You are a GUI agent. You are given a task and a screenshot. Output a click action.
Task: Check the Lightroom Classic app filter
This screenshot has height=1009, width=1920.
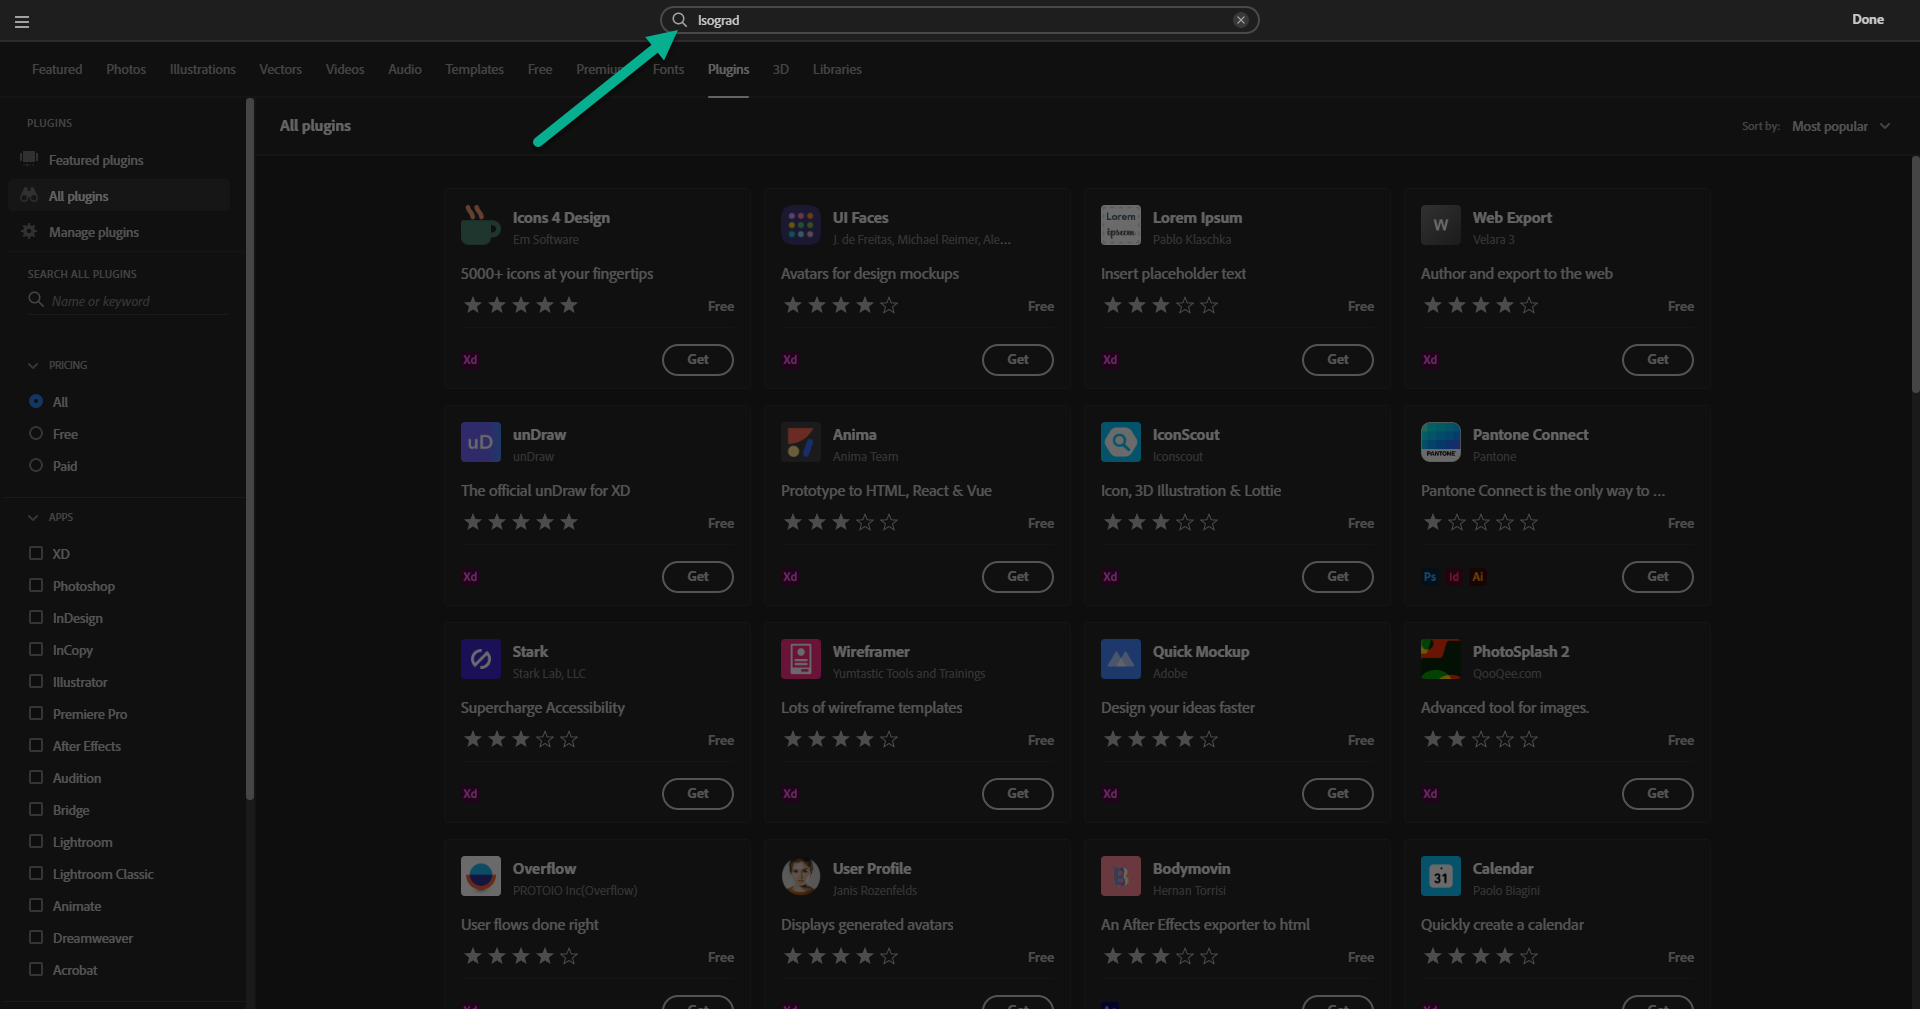pos(36,873)
